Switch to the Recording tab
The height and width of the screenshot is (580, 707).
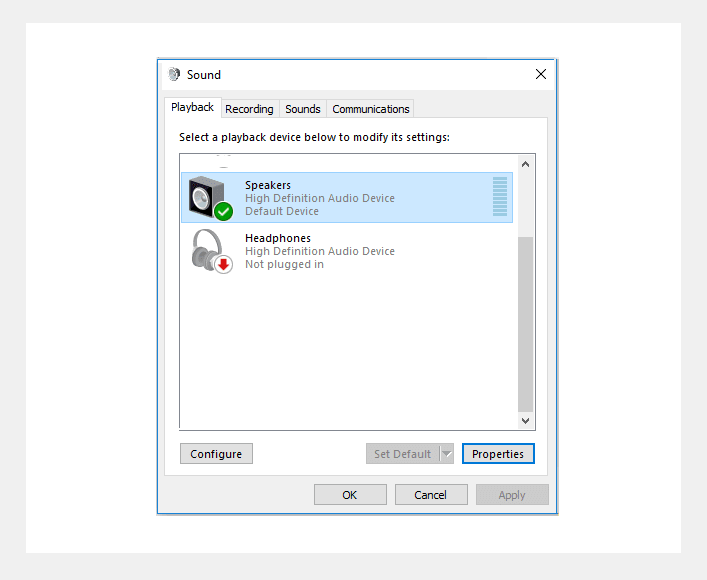[x=249, y=109]
